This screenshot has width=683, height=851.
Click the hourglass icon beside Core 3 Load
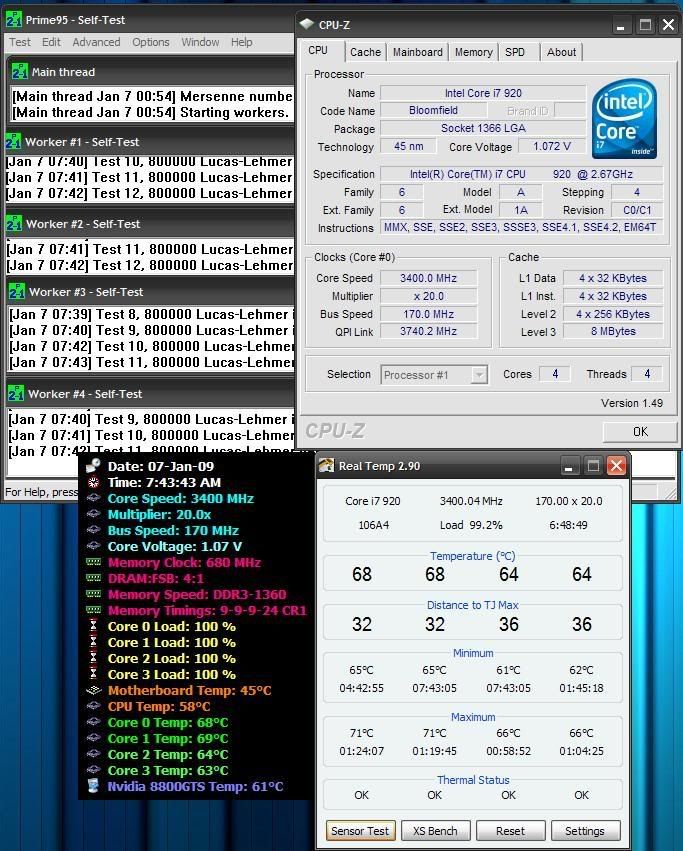click(x=94, y=674)
